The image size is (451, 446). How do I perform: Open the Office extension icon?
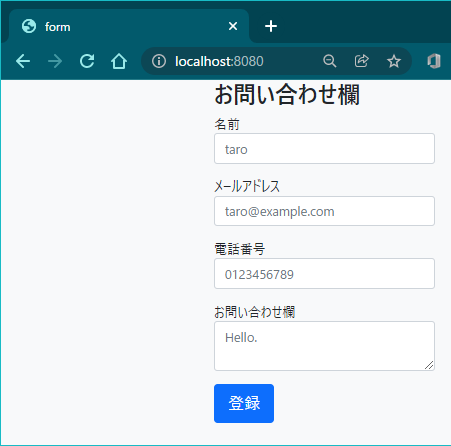point(434,61)
